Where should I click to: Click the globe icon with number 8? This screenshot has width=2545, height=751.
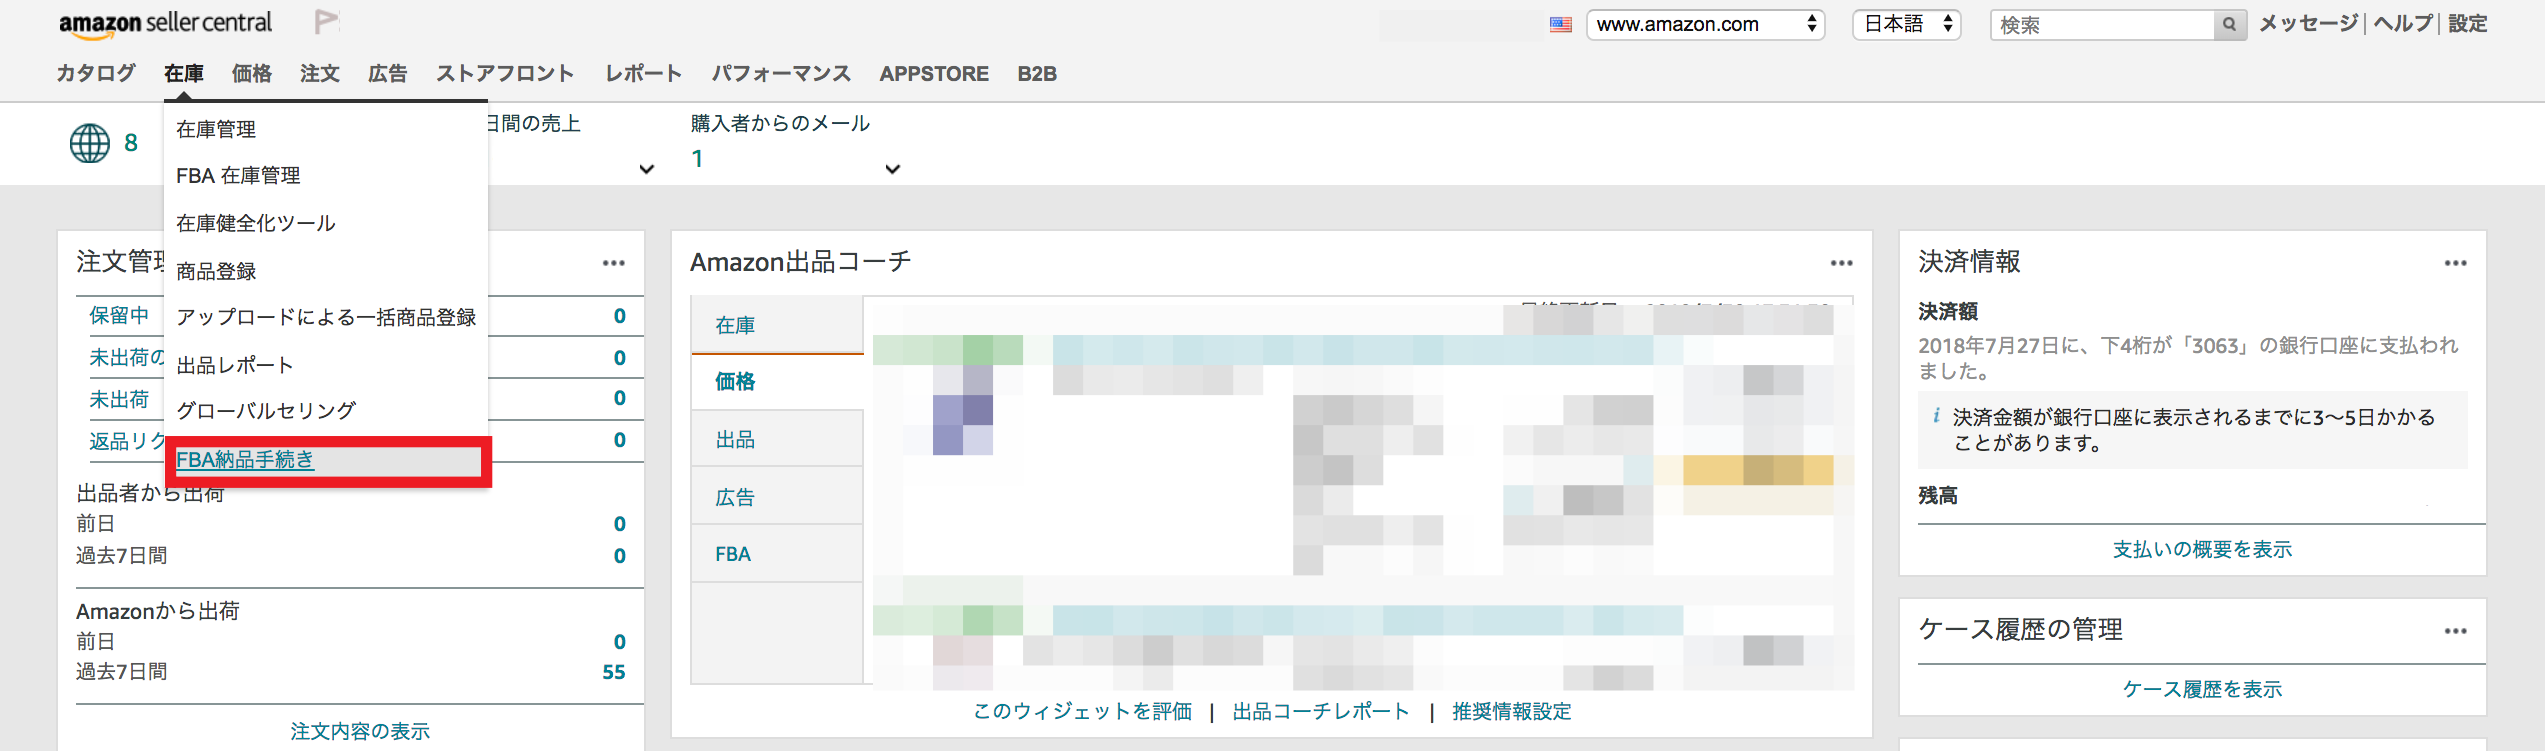tap(90, 143)
